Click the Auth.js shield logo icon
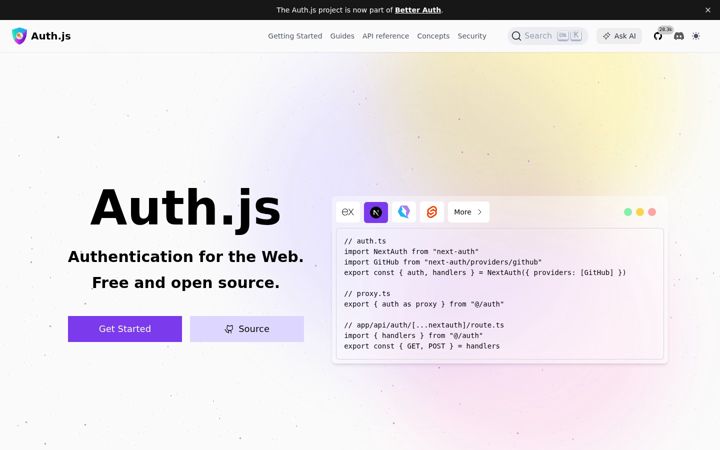This screenshot has height=450, width=720. 19,36
